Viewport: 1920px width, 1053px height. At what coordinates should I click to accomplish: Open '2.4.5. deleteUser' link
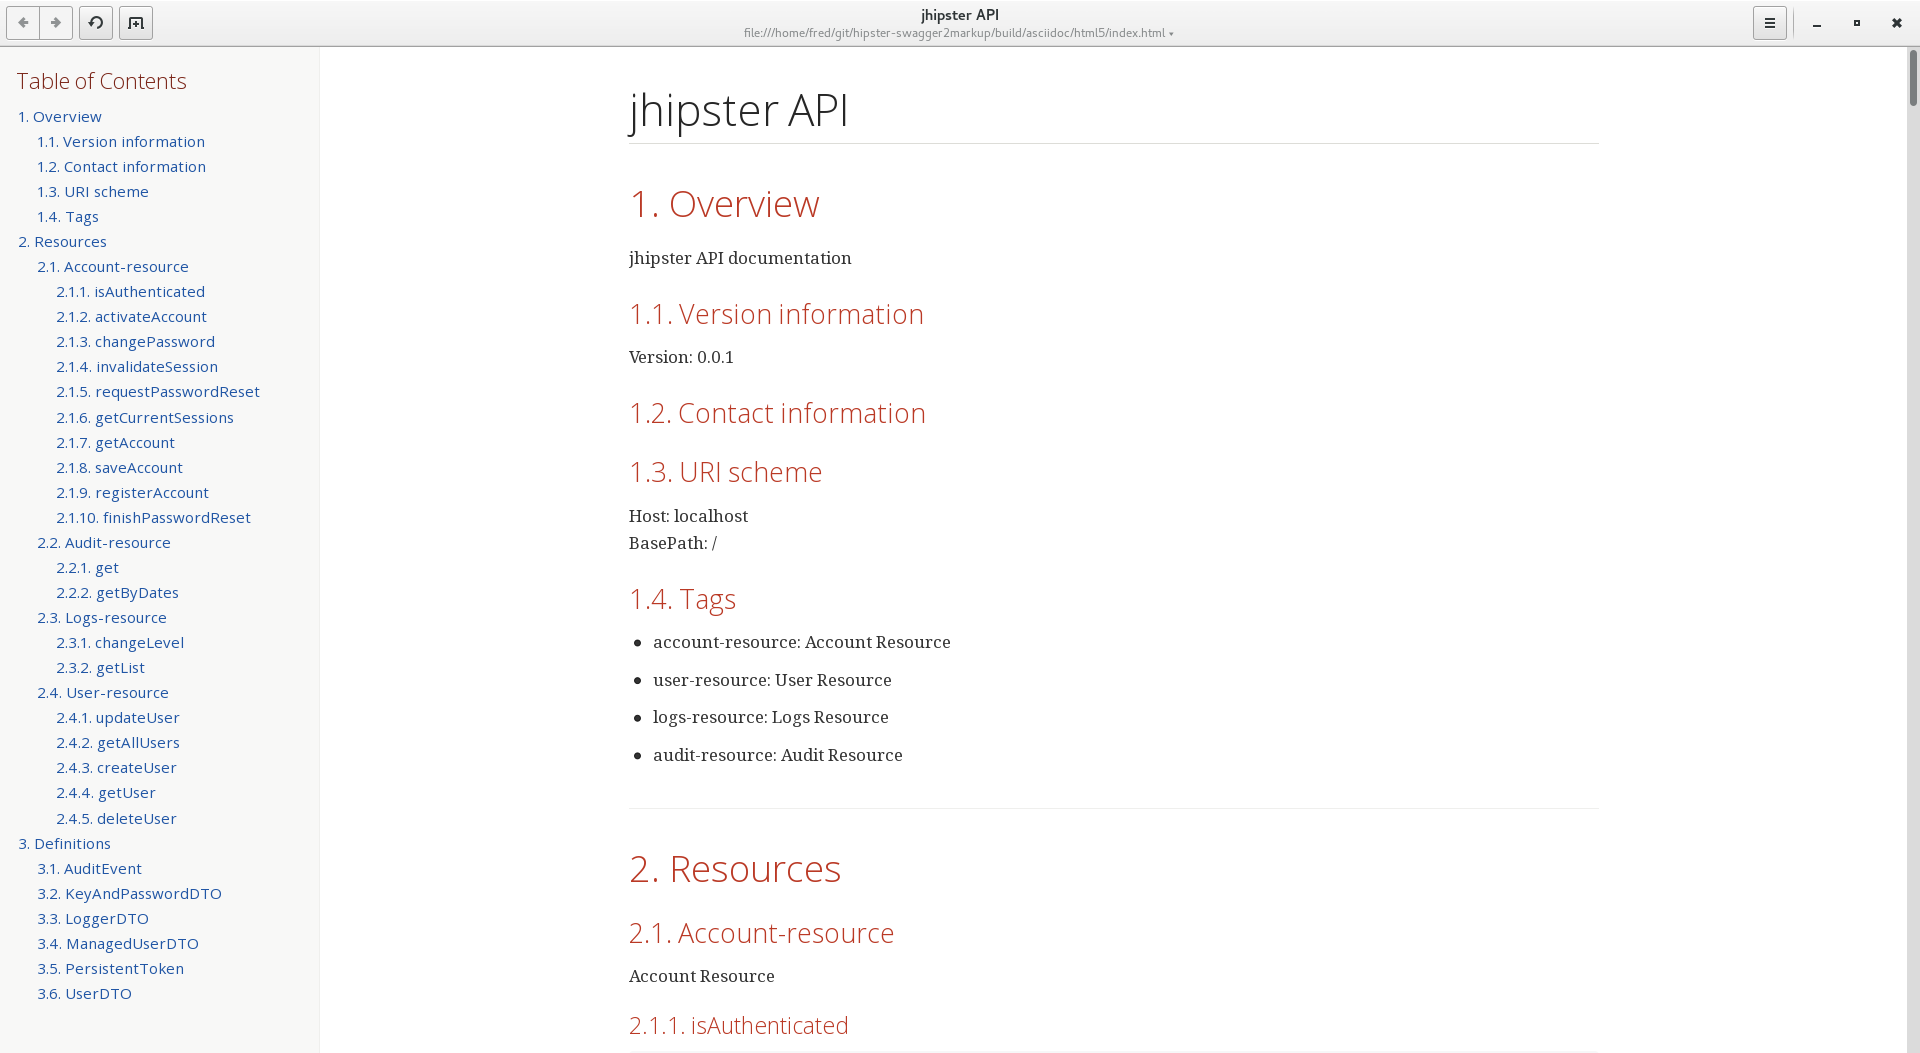tap(117, 818)
